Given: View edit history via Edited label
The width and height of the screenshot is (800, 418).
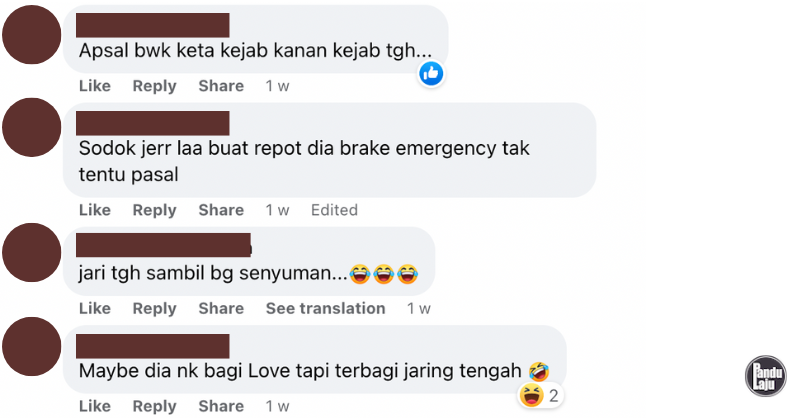Looking at the screenshot, I should 334,210.
